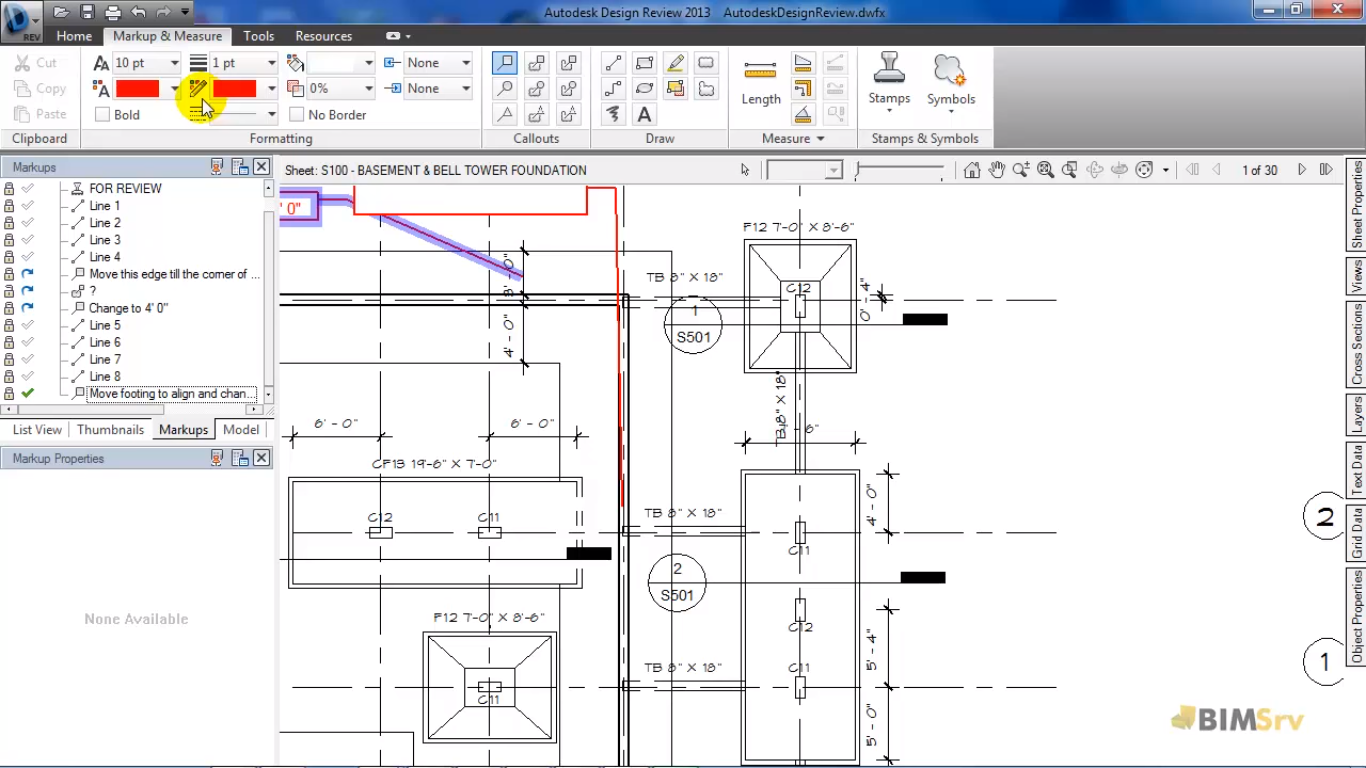Open the fill color dropdown
Viewport: 1366px width, 768px height.
368,63
